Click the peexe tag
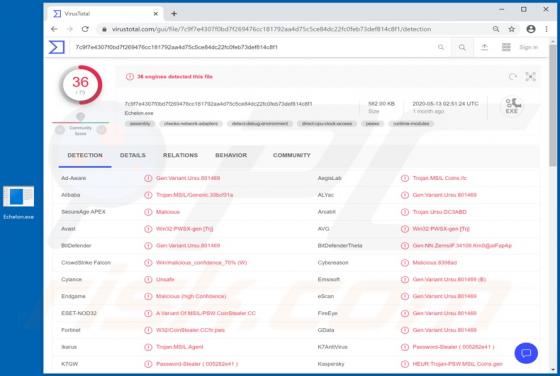This screenshot has width=560, height=376. point(372,124)
